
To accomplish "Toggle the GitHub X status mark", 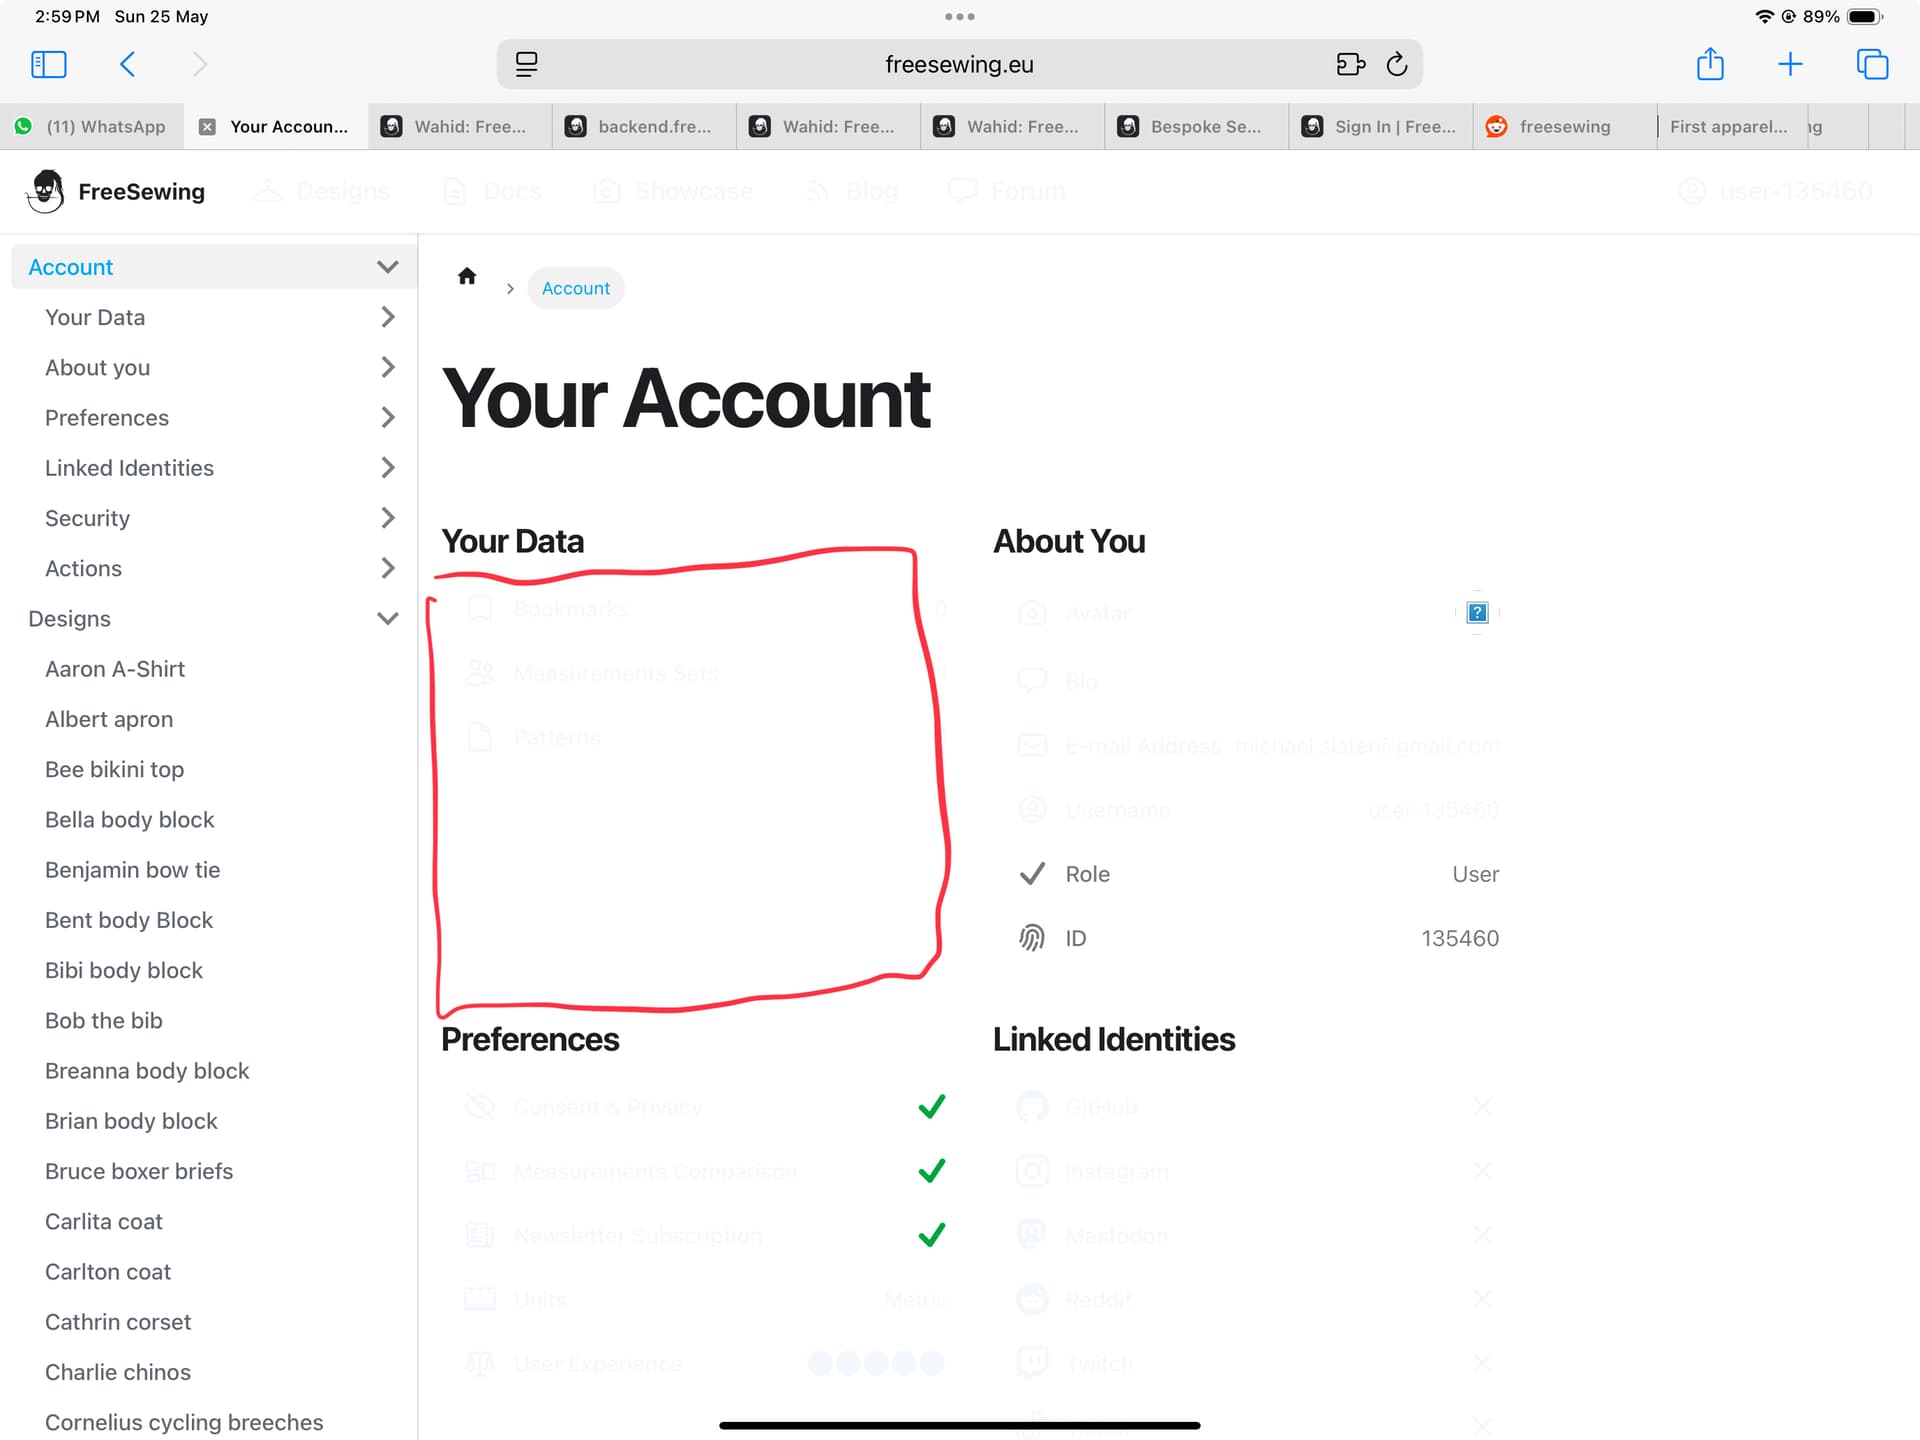I will click(x=1482, y=1107).
